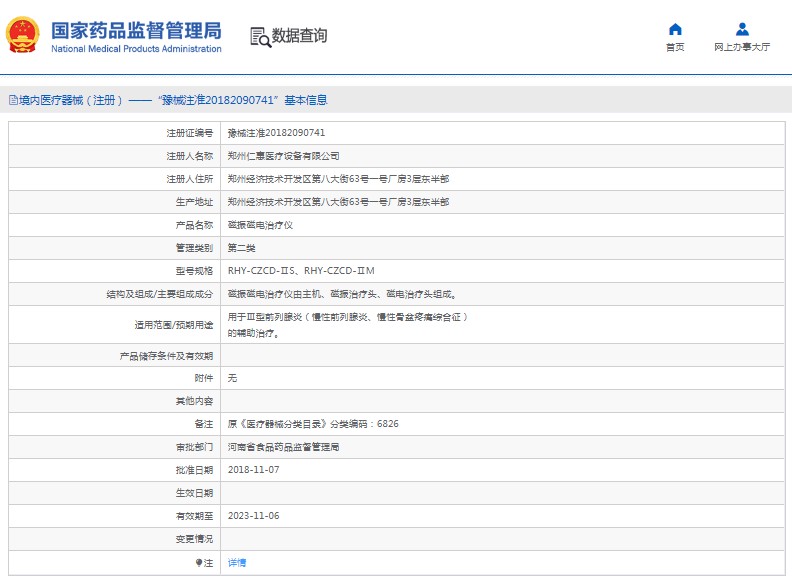Viewport: 792px width, 582px height.
Task: Click the 数据查询 label
Action: [300, 36]
